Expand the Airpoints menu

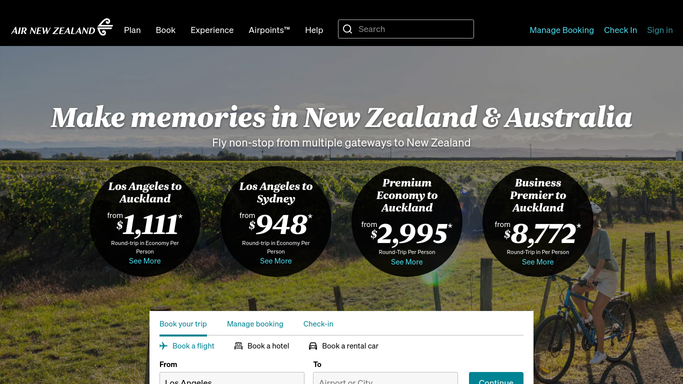[269, 30]
